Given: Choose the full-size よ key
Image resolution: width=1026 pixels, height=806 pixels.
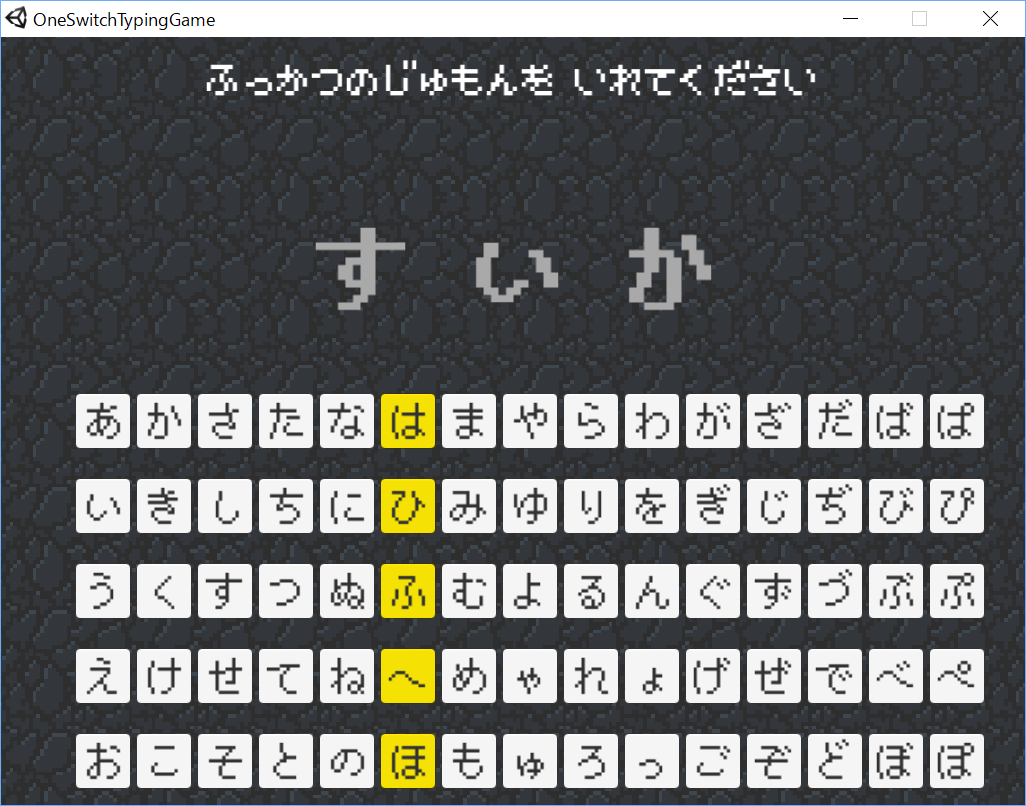Looking at the screenshot, I should pos(530,591).
